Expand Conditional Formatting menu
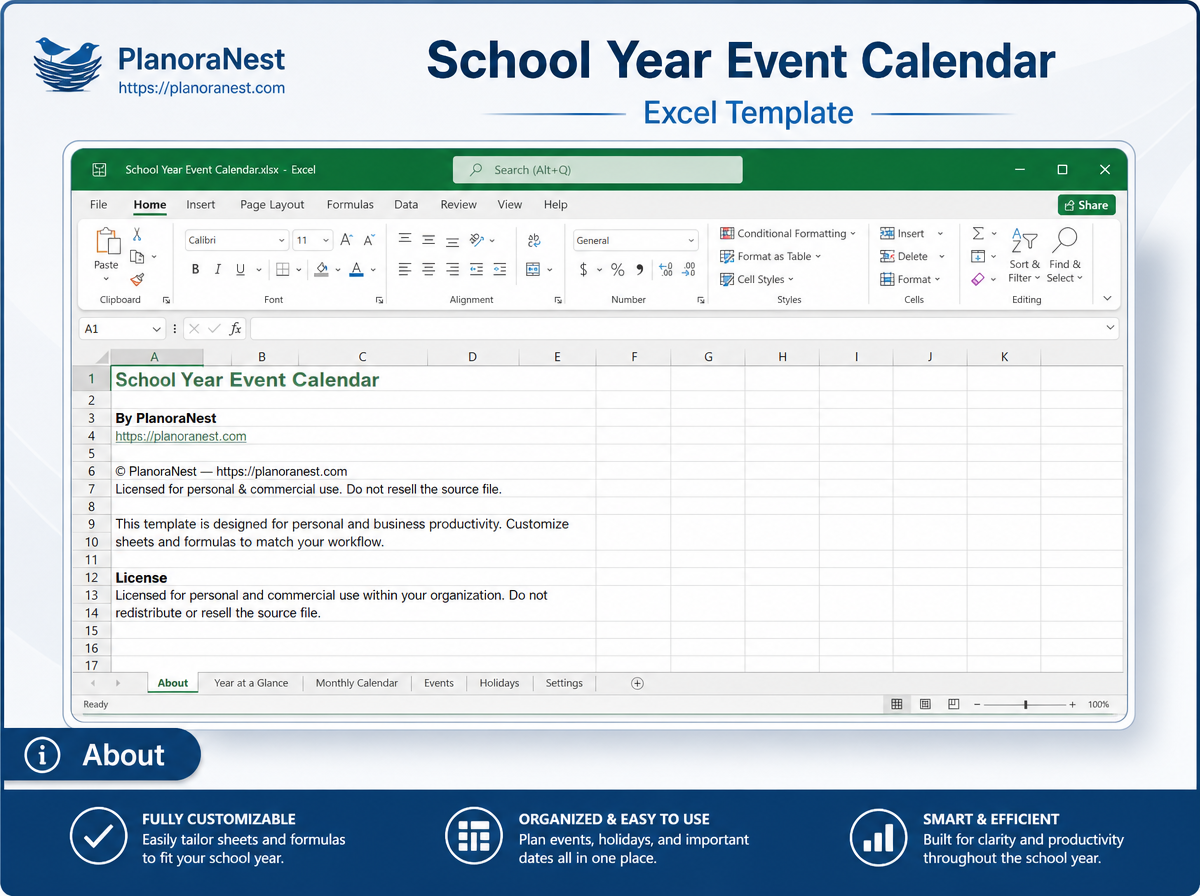Screen dimensions: 1200x896 pyautogui.click(x=788, y=234)
